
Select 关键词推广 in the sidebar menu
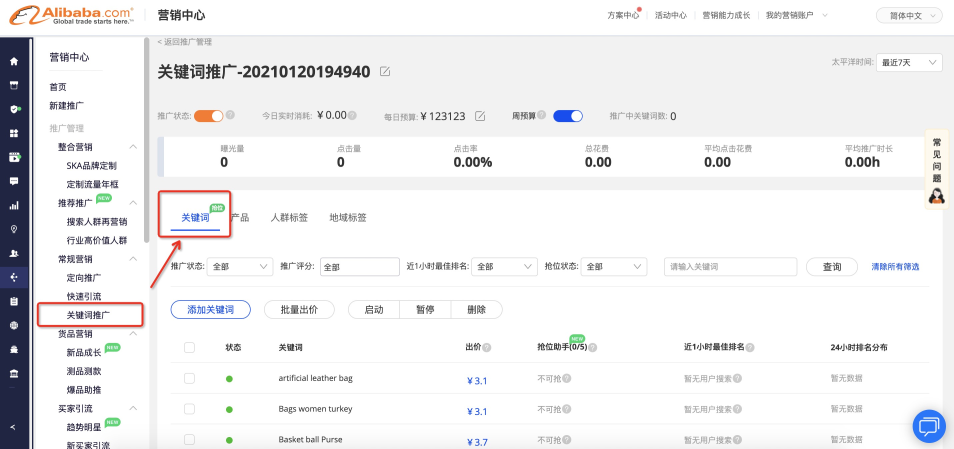[88, 315]
